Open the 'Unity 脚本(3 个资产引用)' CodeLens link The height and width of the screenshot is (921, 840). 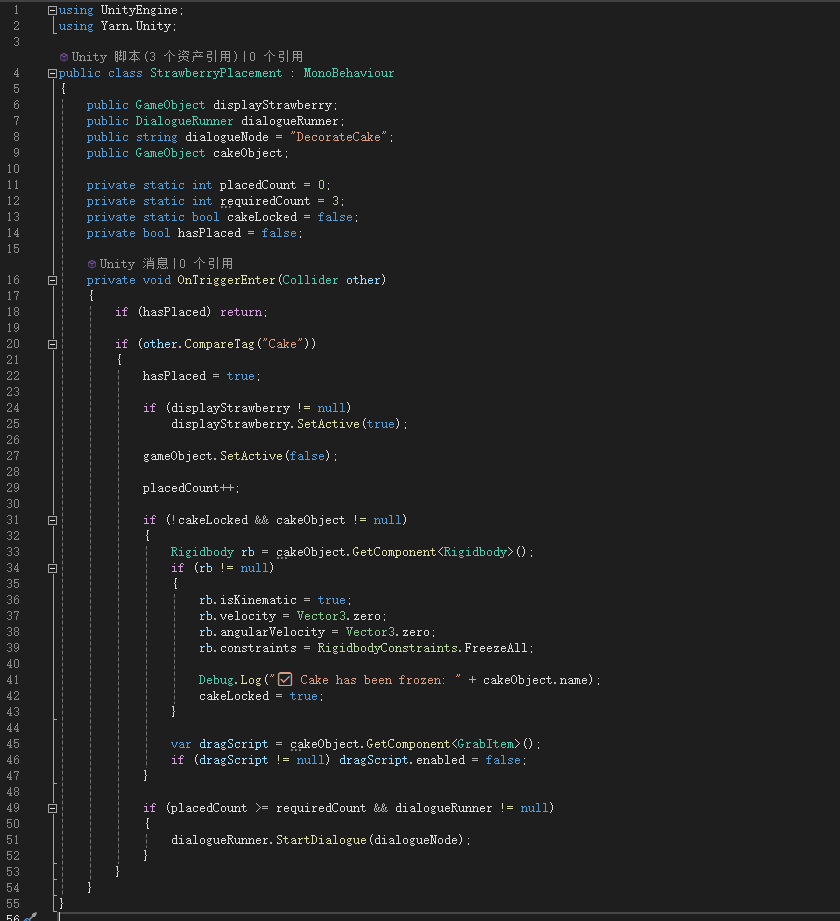(155, 57)
